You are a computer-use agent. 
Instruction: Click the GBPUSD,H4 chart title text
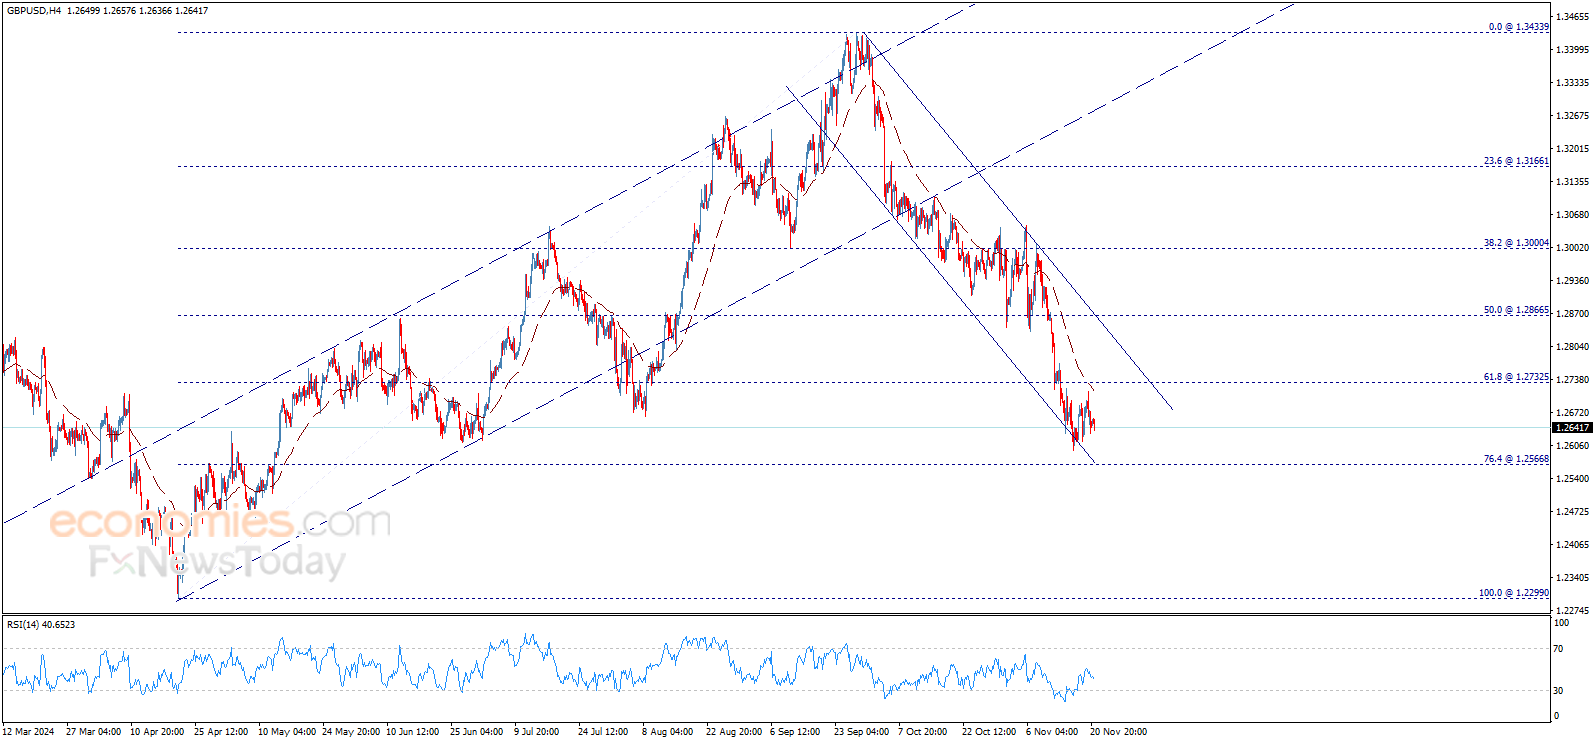[34, 10]
